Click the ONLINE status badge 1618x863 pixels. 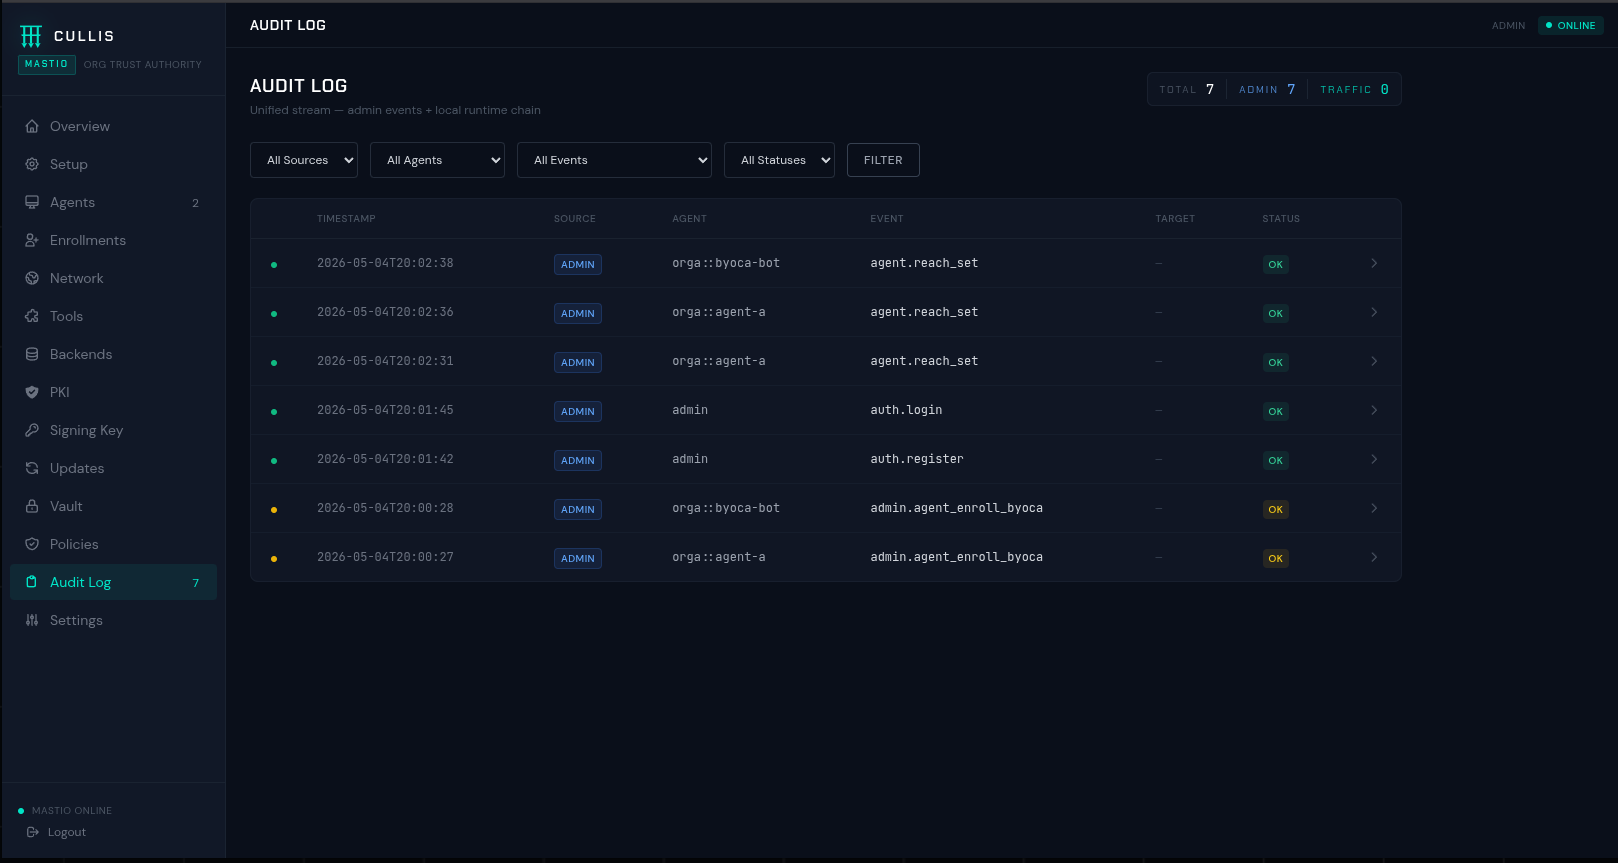(1570, 26)
